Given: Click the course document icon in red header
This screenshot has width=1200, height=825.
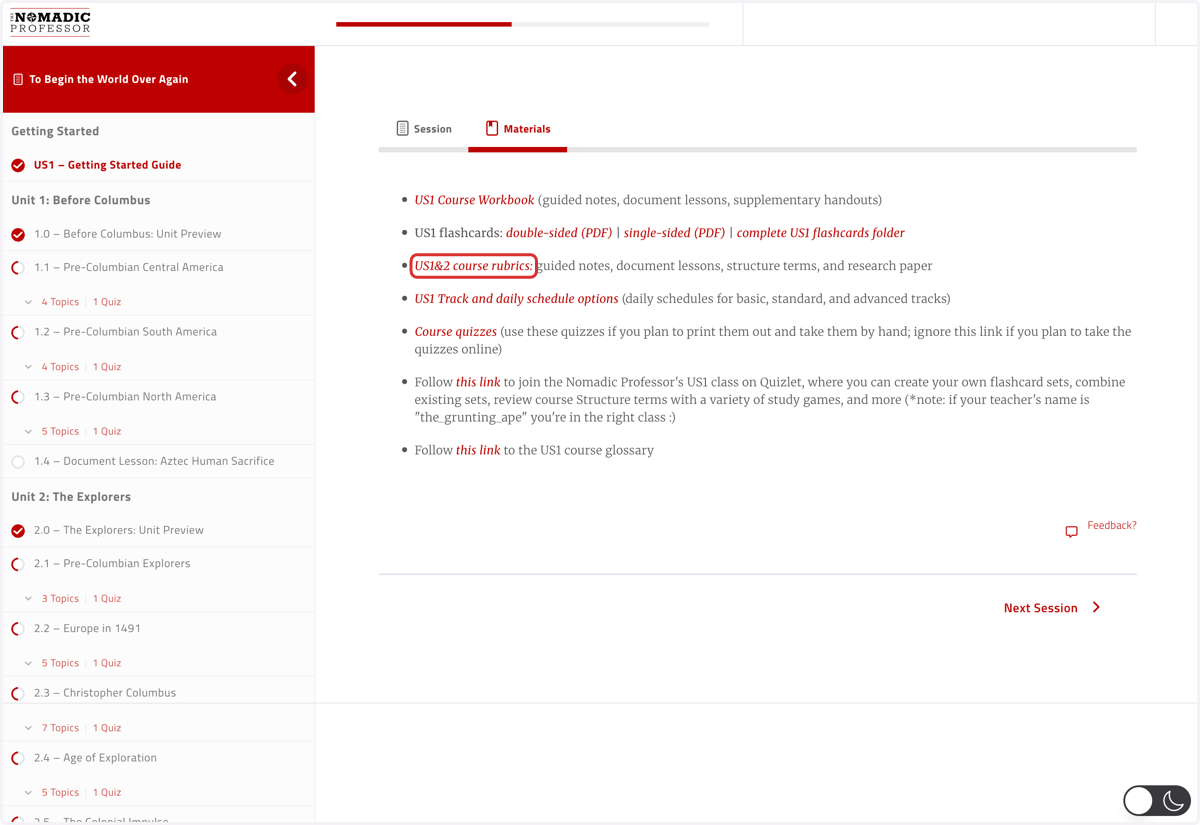Looking at the screenshot, I should point(18,79).
